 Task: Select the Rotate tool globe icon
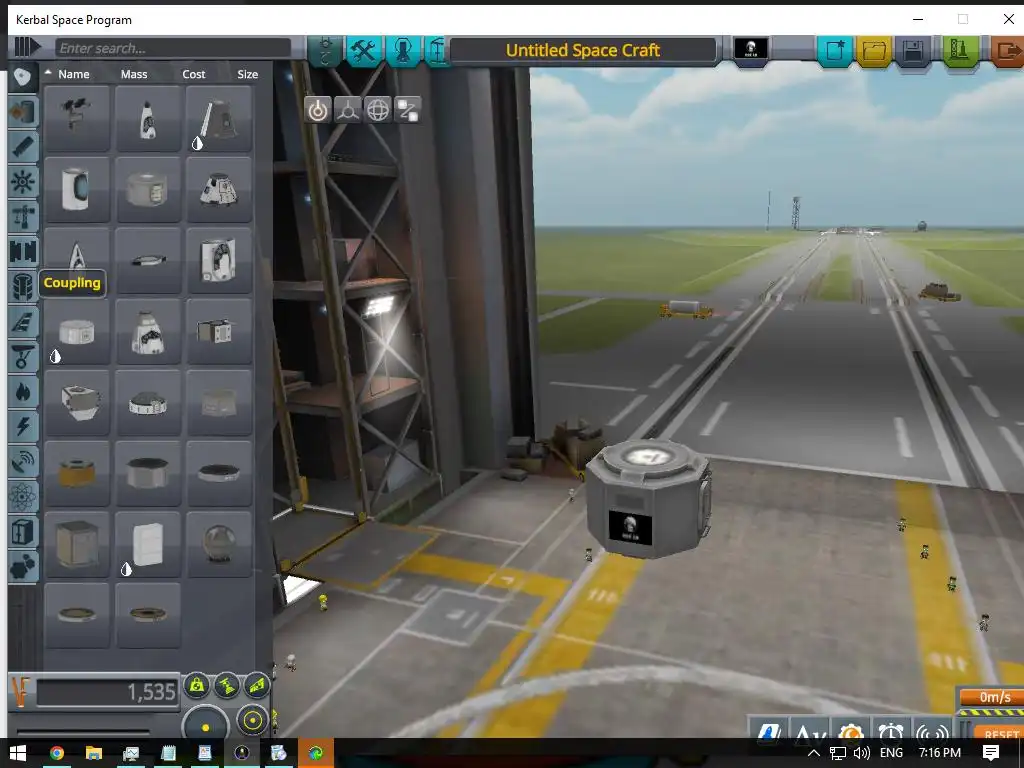377,110
